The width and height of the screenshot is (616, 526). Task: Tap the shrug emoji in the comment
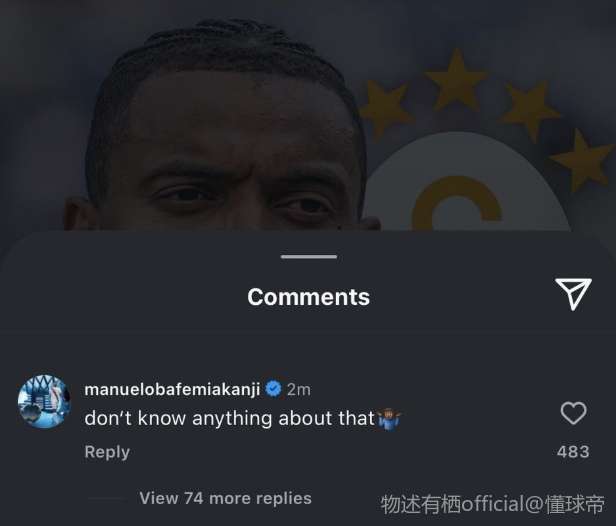(389, 419)
